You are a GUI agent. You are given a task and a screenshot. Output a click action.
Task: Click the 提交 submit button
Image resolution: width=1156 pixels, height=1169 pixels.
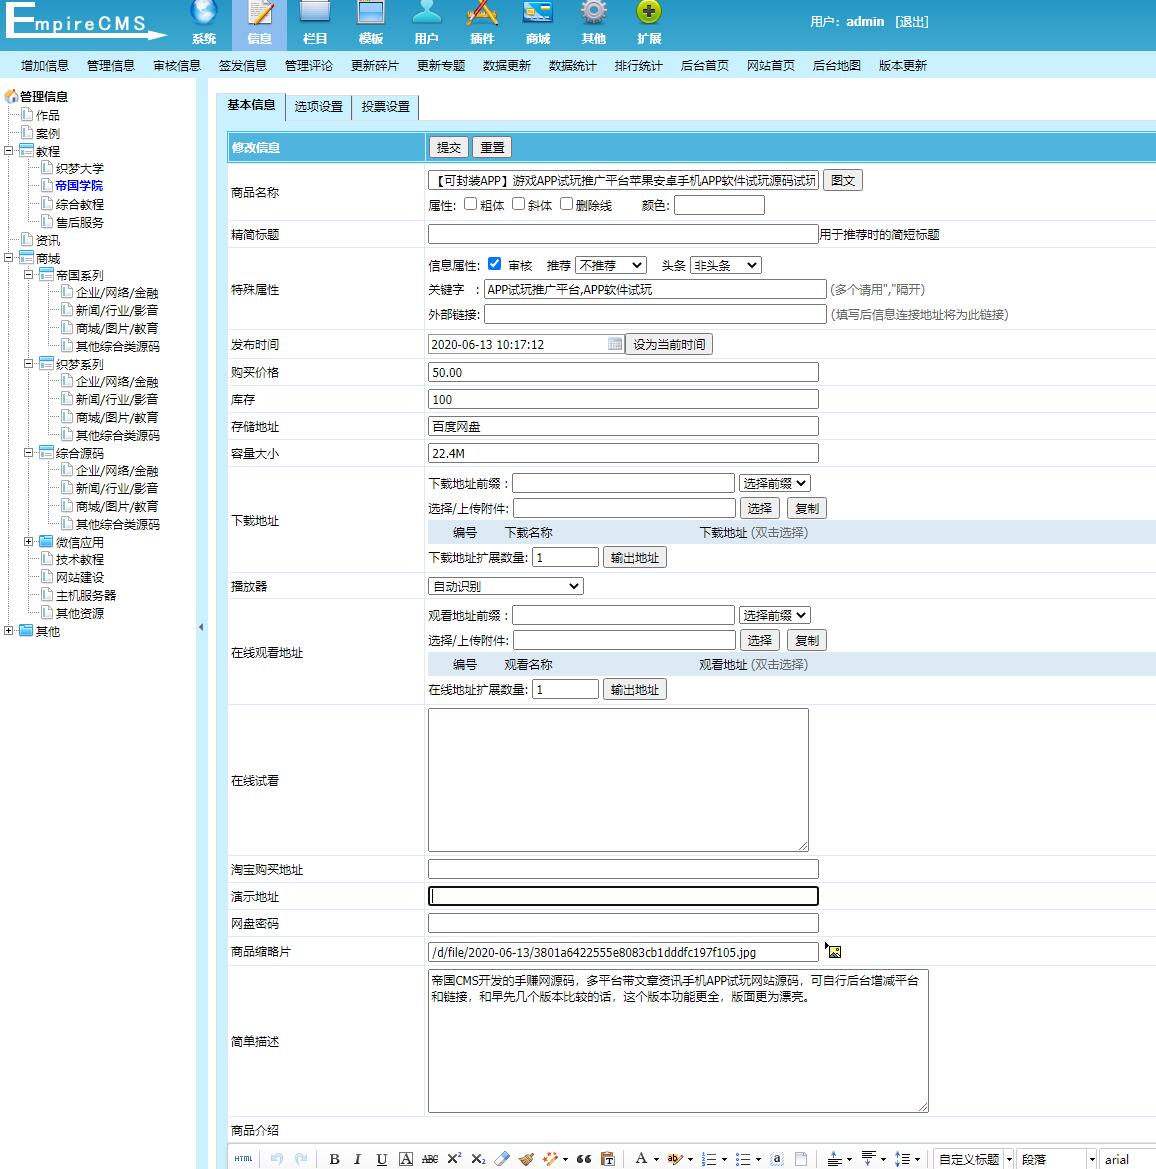[449, 147]
